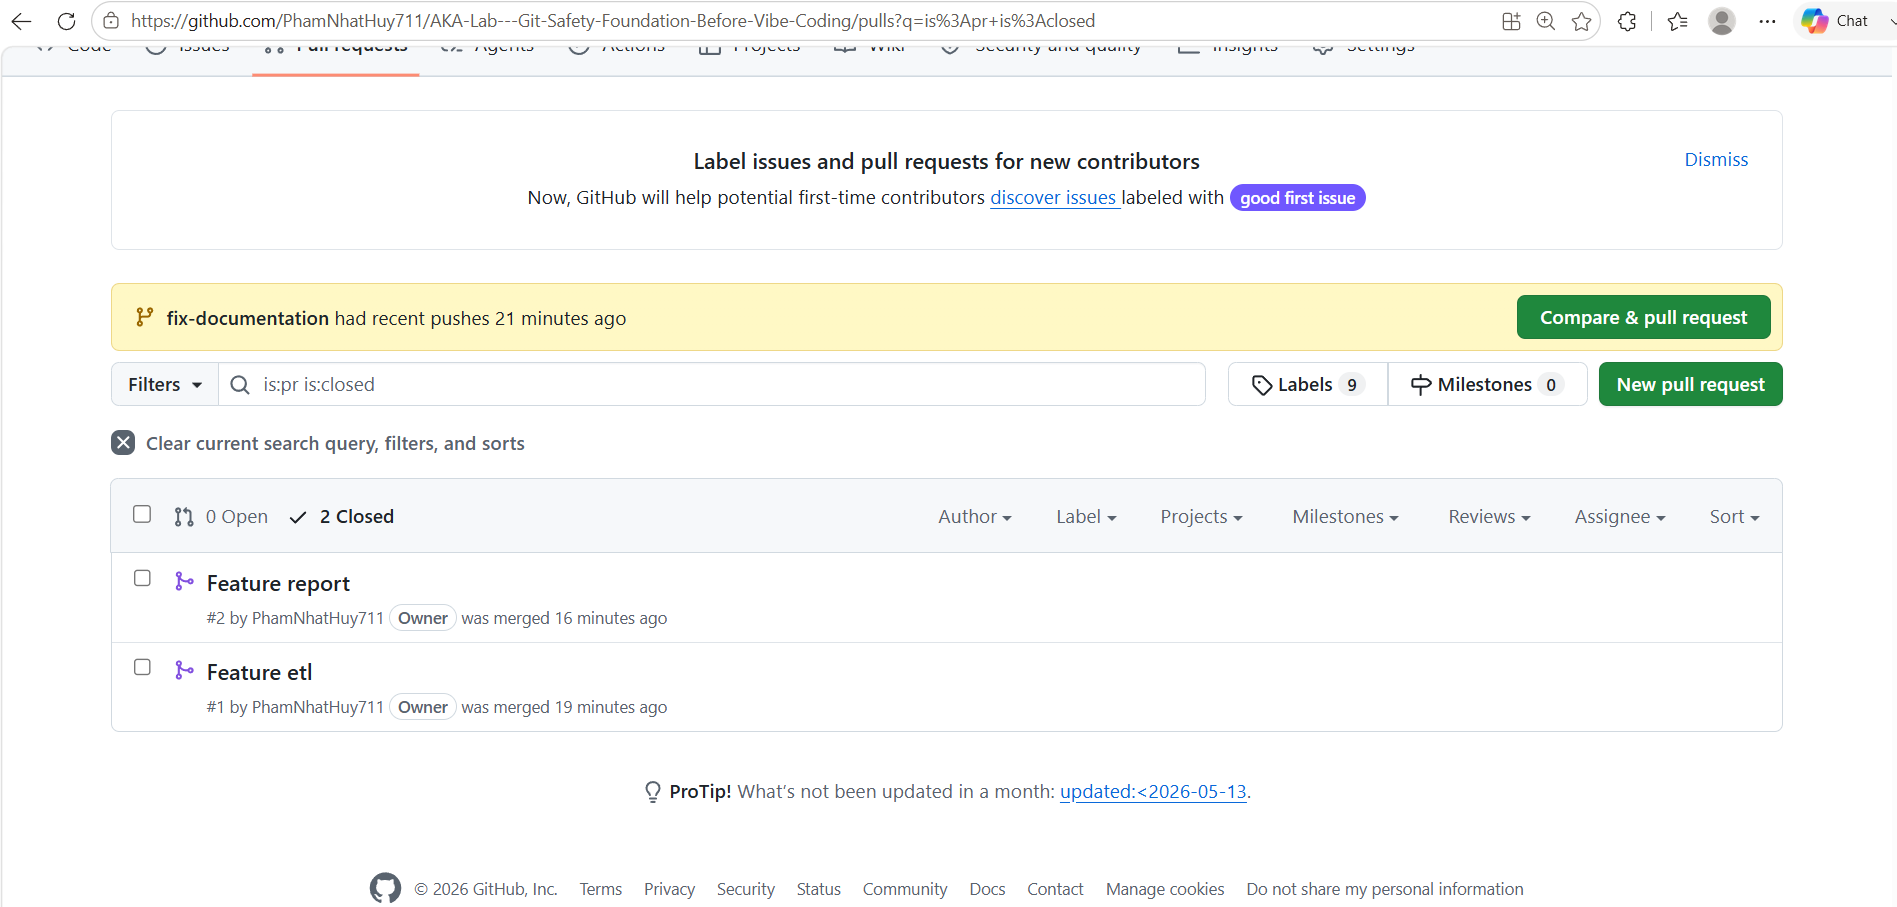Open the Feature etl pull request

[259, 673]
